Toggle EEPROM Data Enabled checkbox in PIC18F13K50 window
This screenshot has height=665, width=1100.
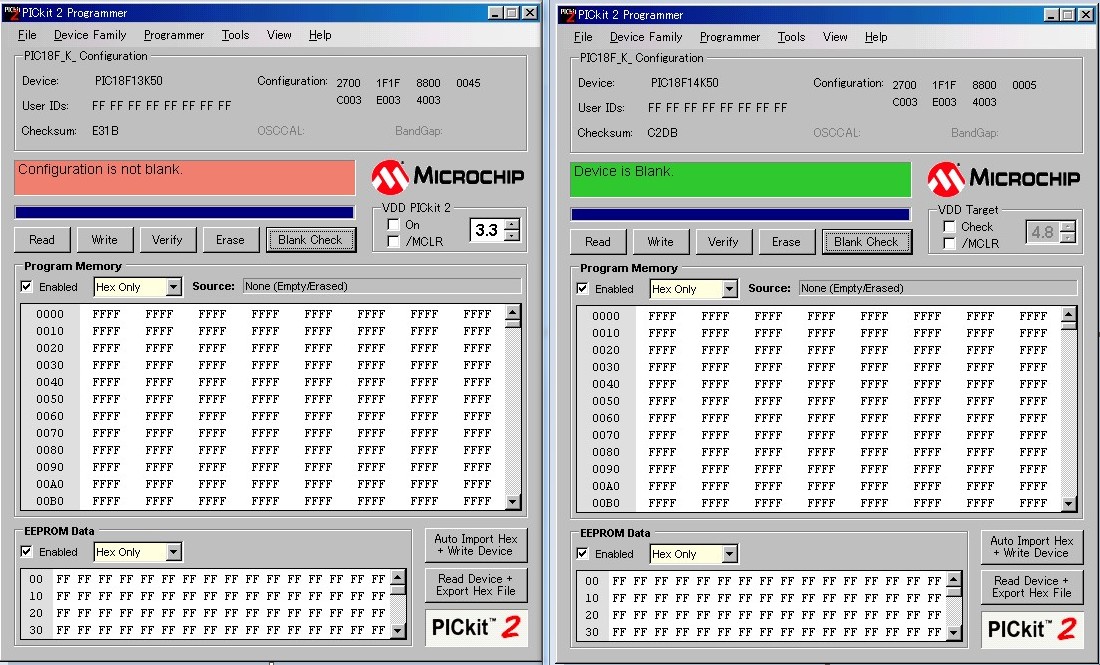coord(27,551)
